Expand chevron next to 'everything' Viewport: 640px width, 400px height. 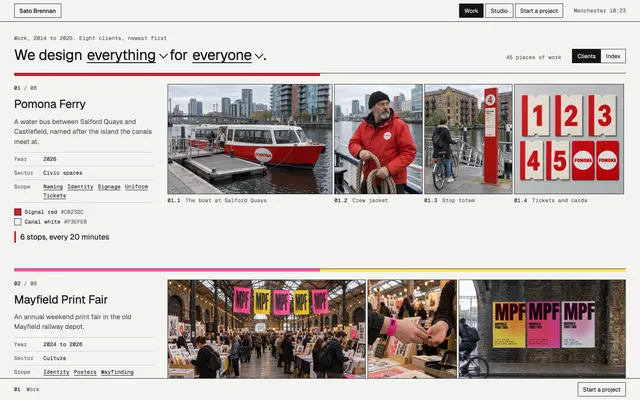163,56
